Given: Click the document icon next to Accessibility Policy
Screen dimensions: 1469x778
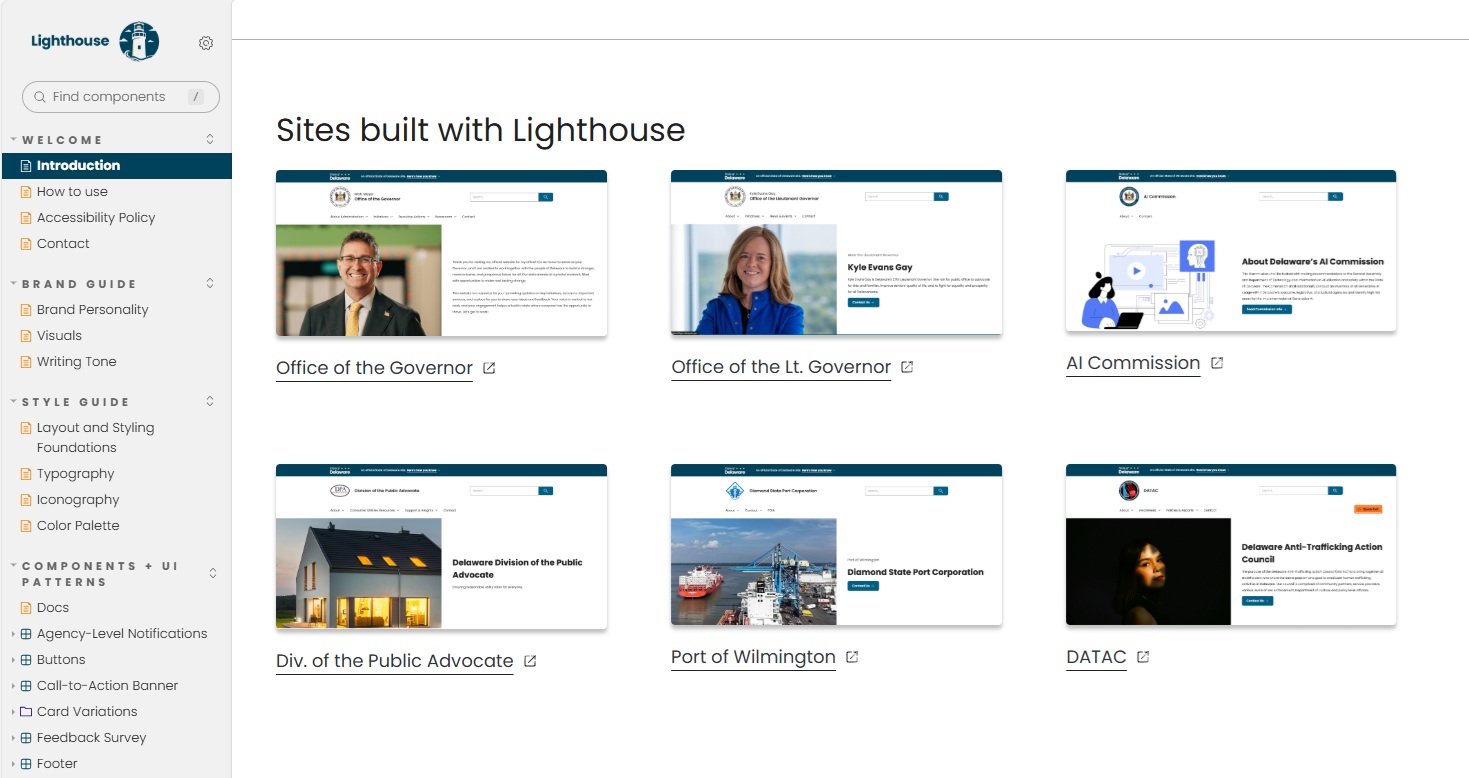Looking at the screenshot, I should (27, 218).
